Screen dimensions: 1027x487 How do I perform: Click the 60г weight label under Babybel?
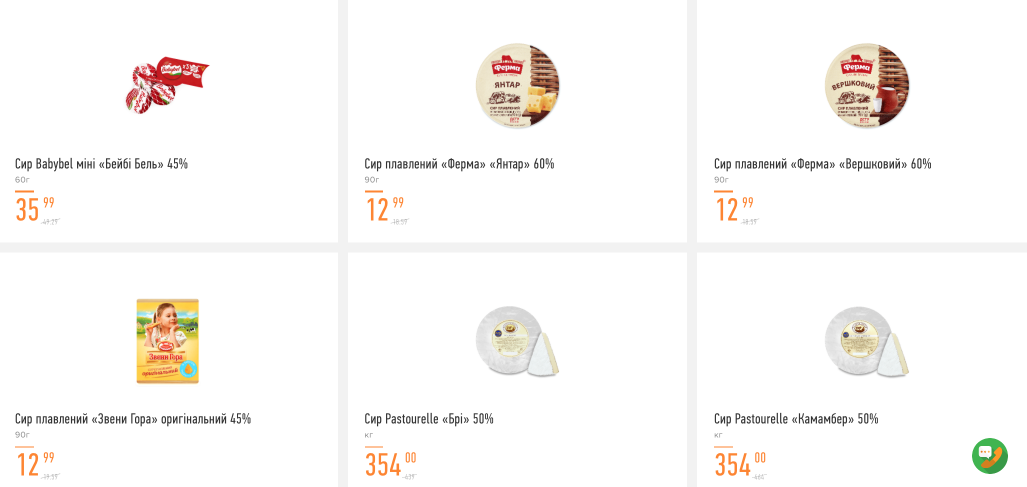(x=22, y=180)
